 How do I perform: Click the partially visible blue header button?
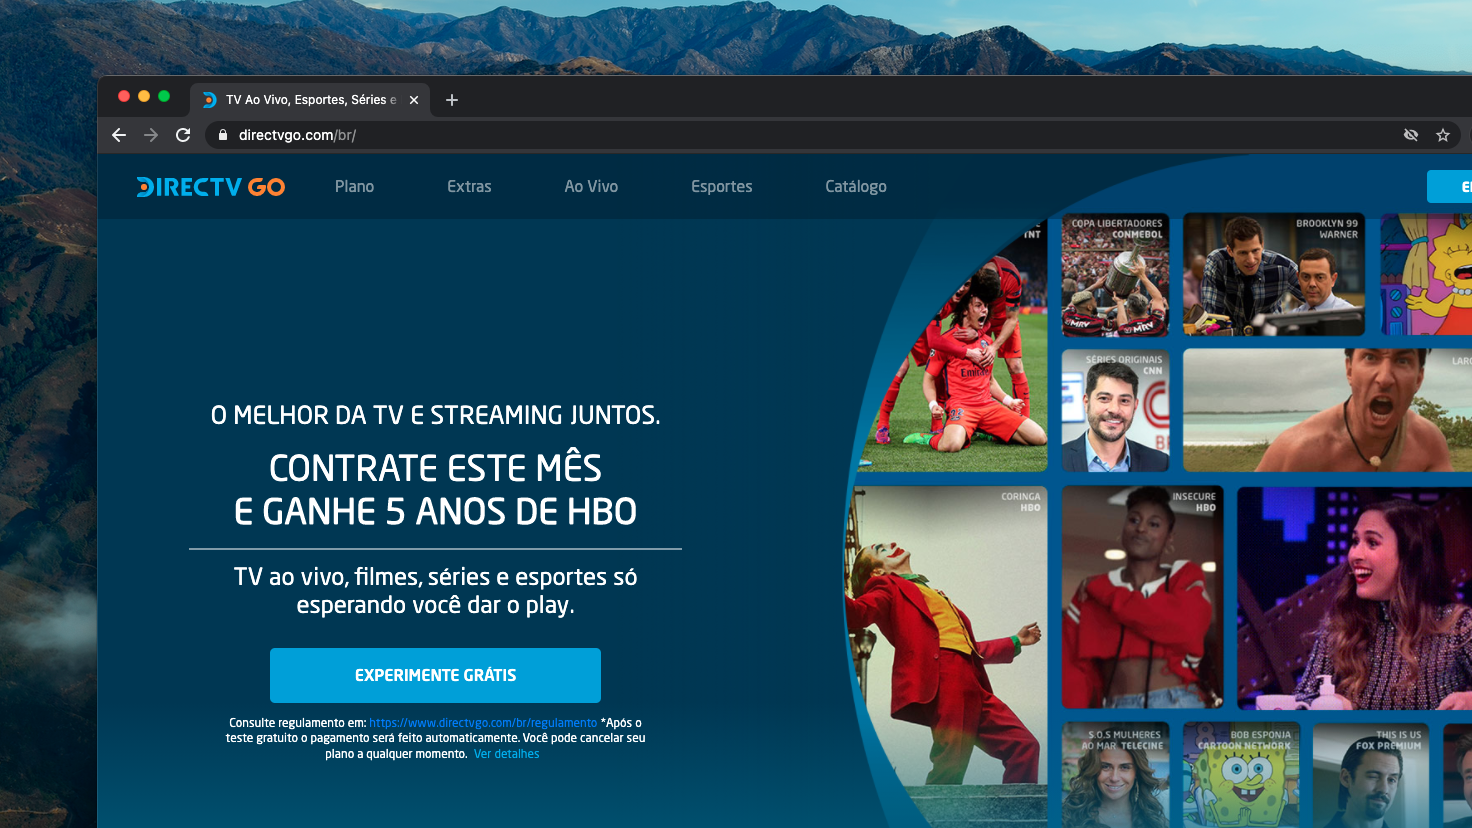tap(1449, 187)
